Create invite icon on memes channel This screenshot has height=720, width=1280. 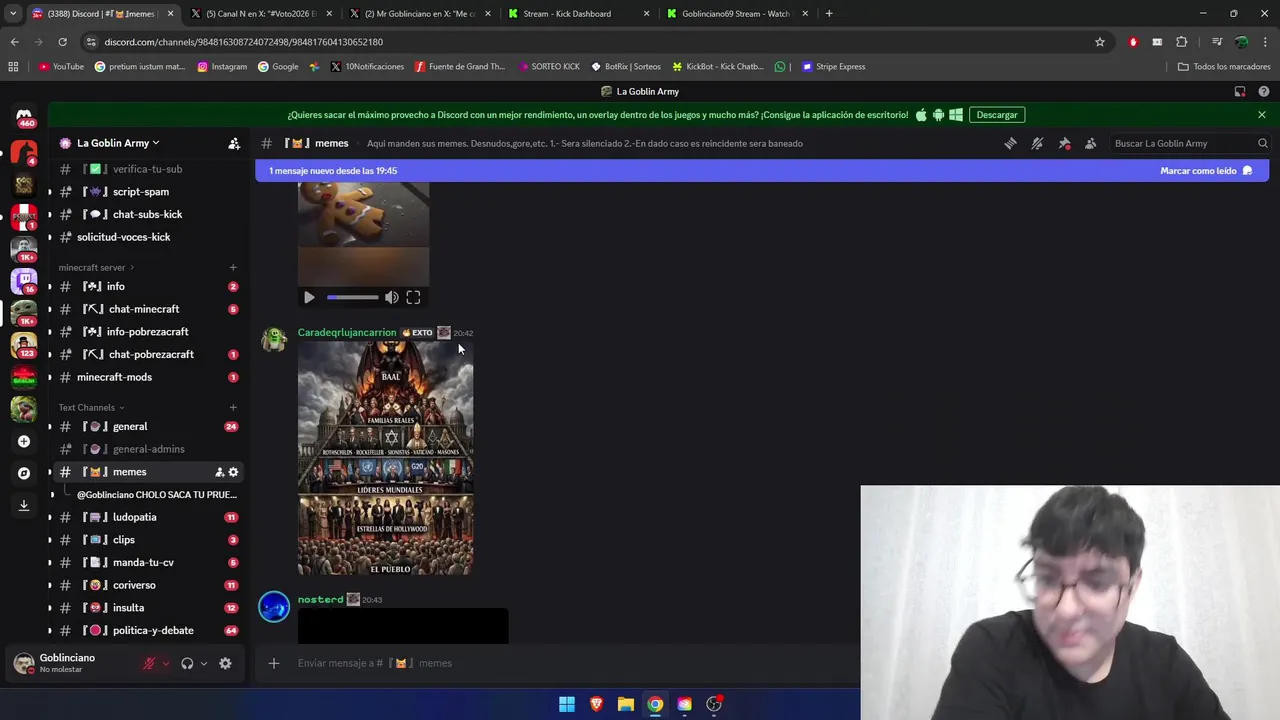click(x=220, y=472)
